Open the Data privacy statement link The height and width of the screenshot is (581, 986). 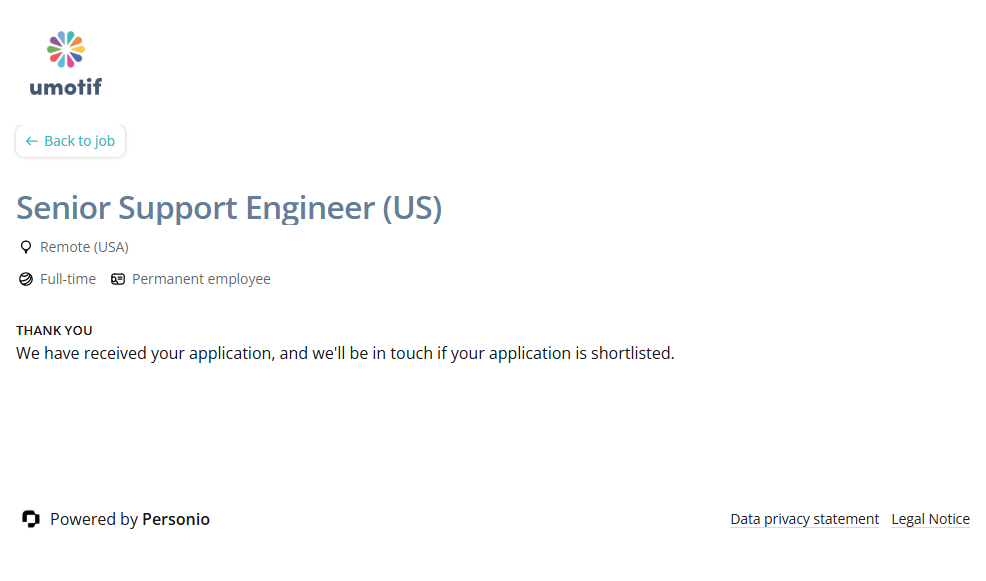(x=804, y=519)
